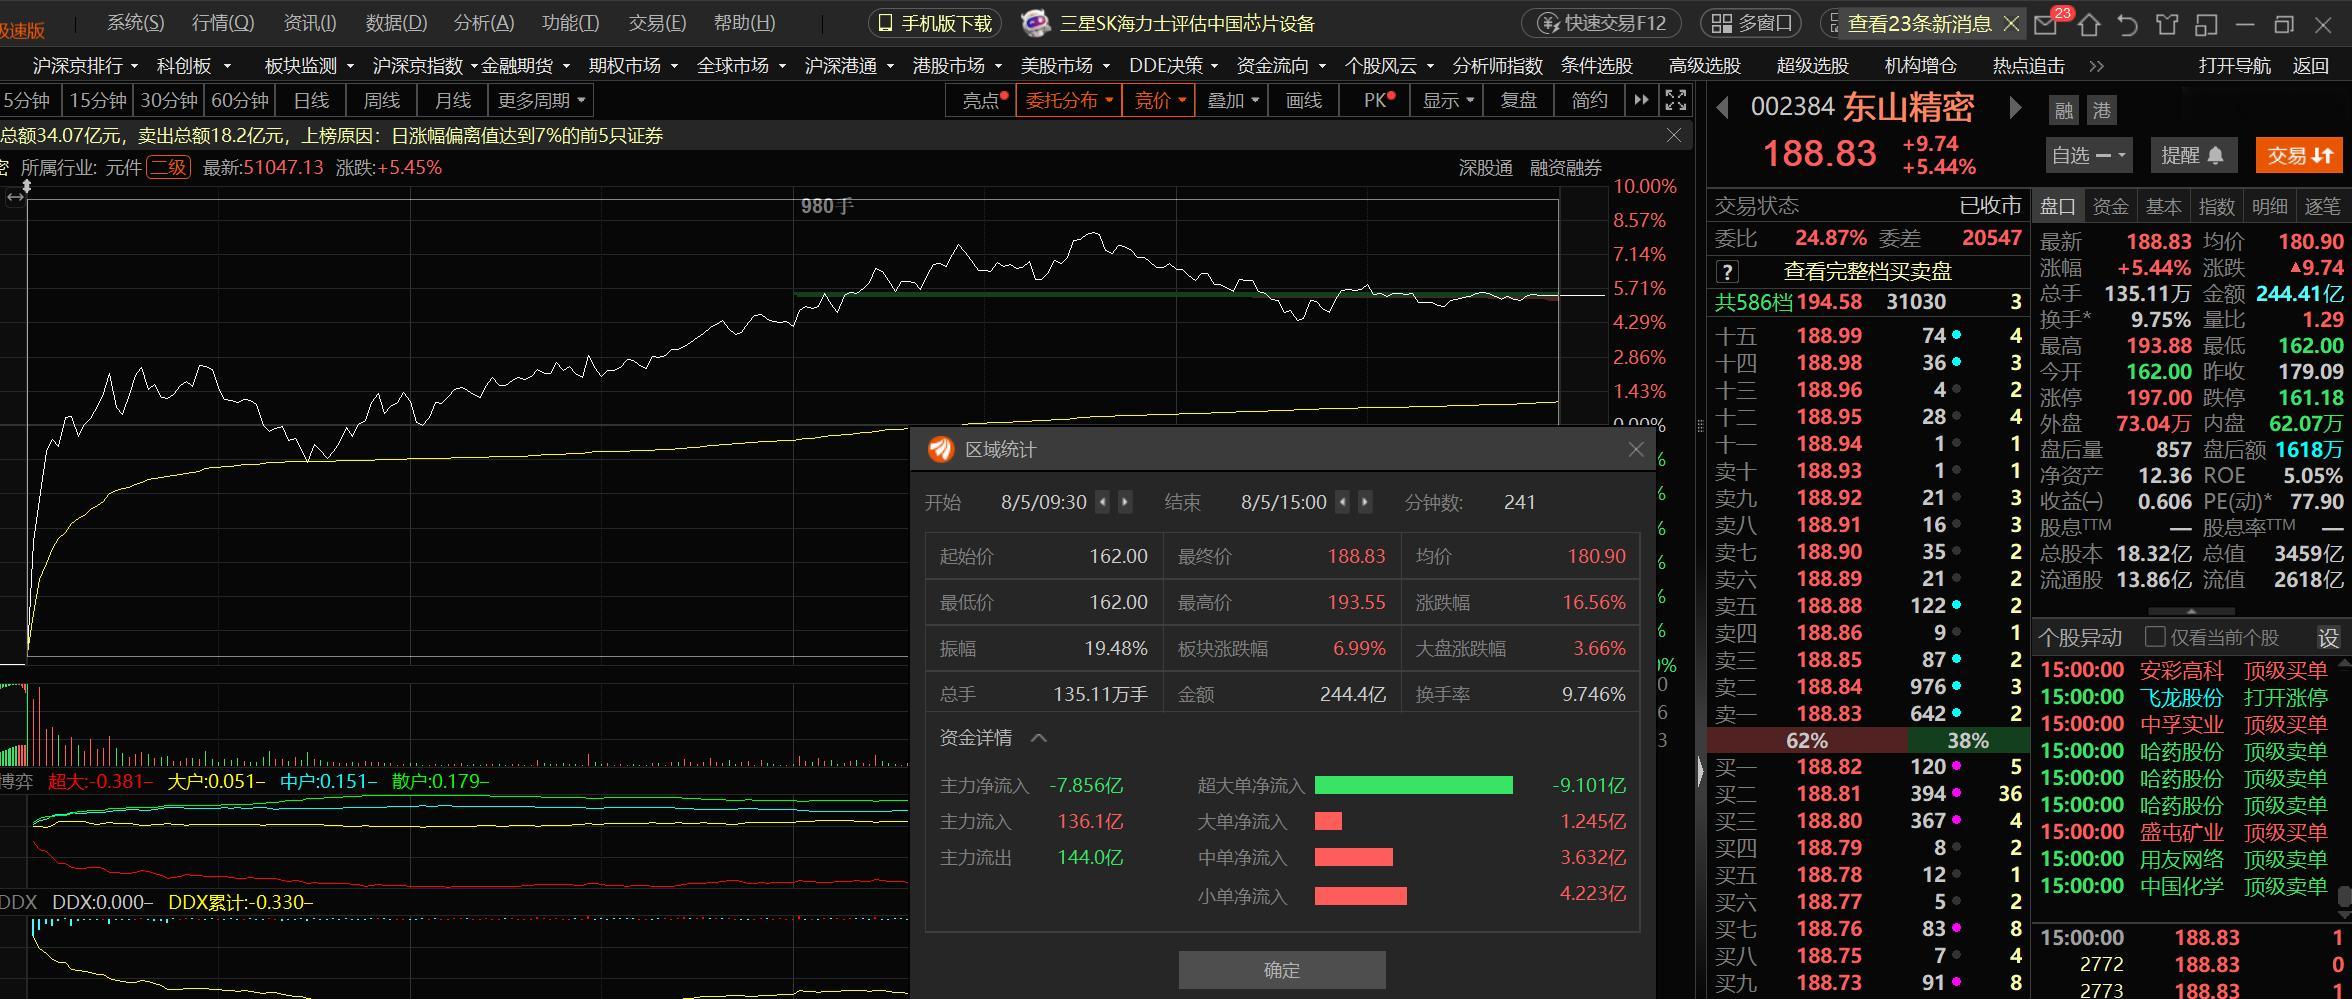2352x999 pixels.
Task: Click the double-arrow more tools icon beside 简约
Action: [1641, 100]
